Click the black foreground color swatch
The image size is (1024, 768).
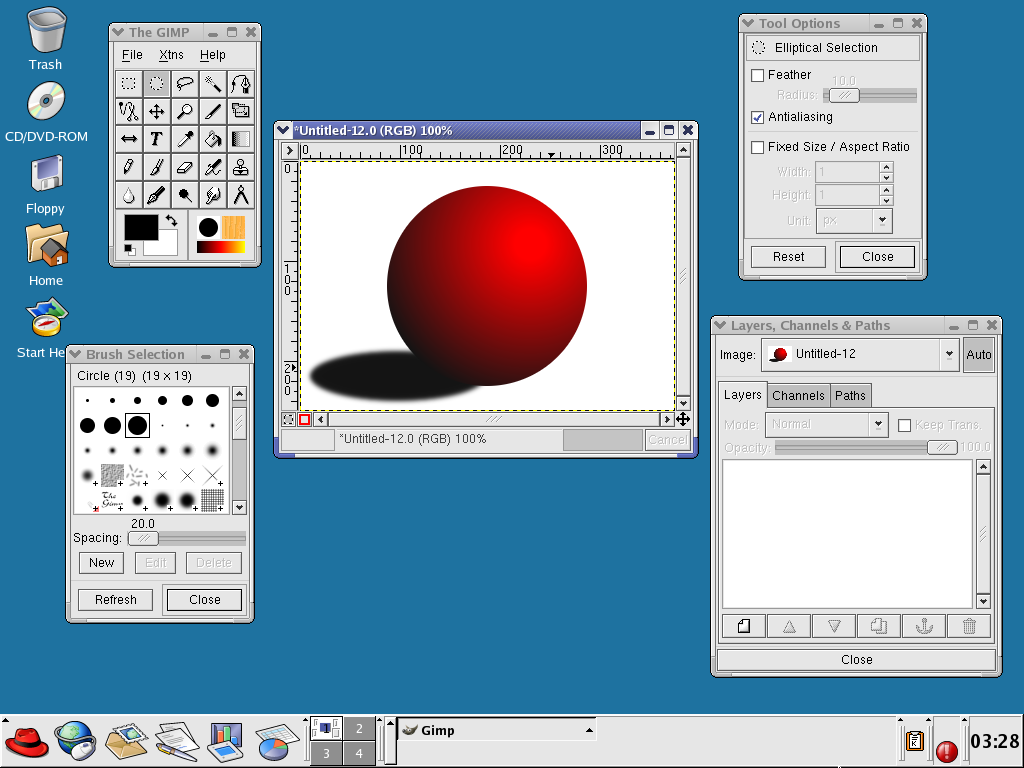click(141, 227)
